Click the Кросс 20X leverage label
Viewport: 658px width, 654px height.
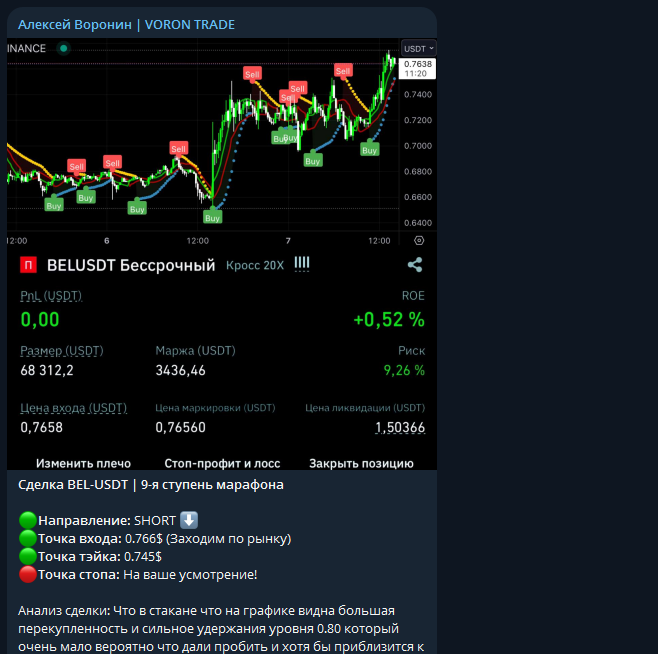(255, 265)
